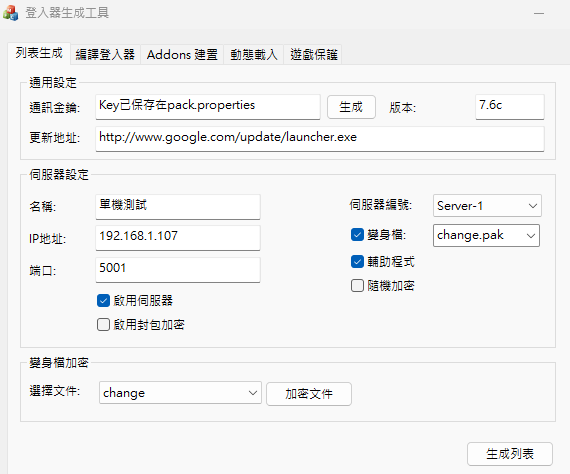Switch to the 列表生成 tab
This screenshot has width=570, height=474.
[39, 53]
